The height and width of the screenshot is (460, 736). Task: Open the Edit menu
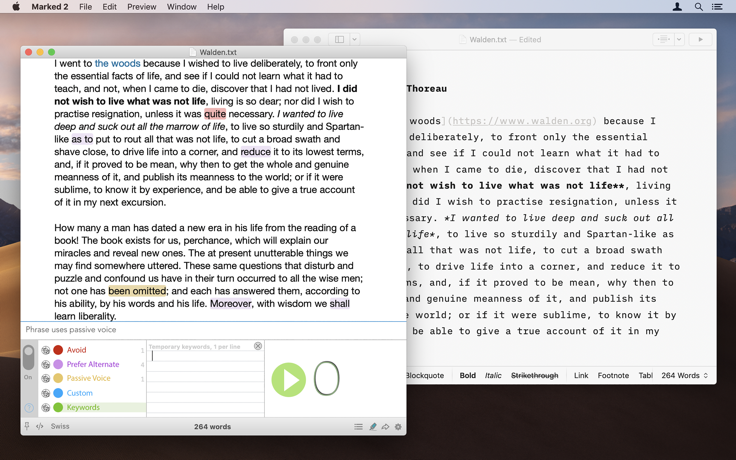coord(109,7)
